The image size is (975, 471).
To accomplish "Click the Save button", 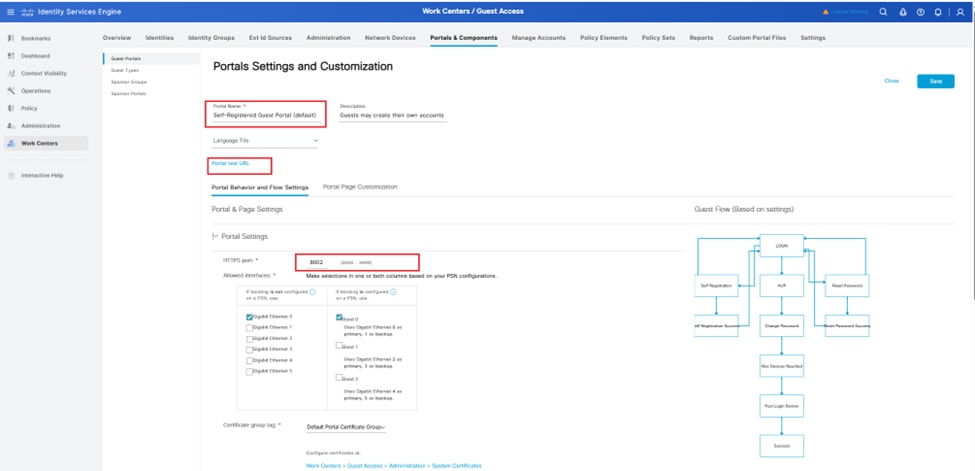I will [x=935, y=81].
